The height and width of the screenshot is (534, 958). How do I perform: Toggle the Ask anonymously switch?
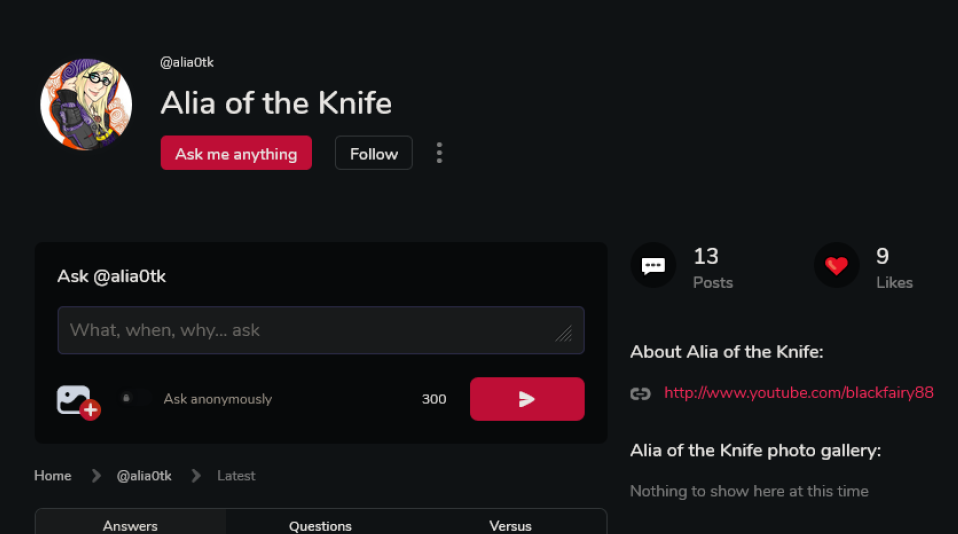[134, 398]
